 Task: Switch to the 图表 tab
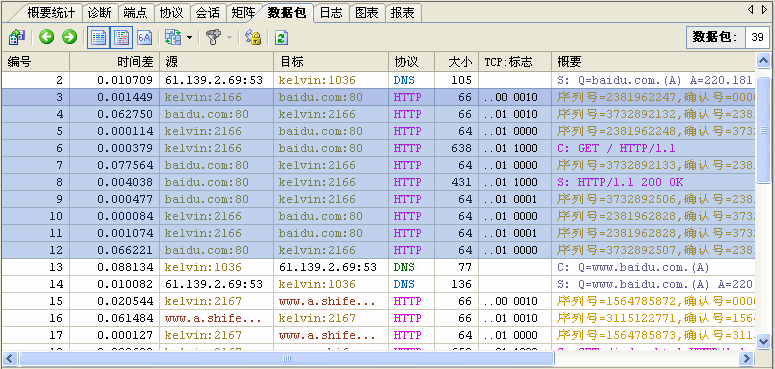pyautogui.click(x=367, y=12)
